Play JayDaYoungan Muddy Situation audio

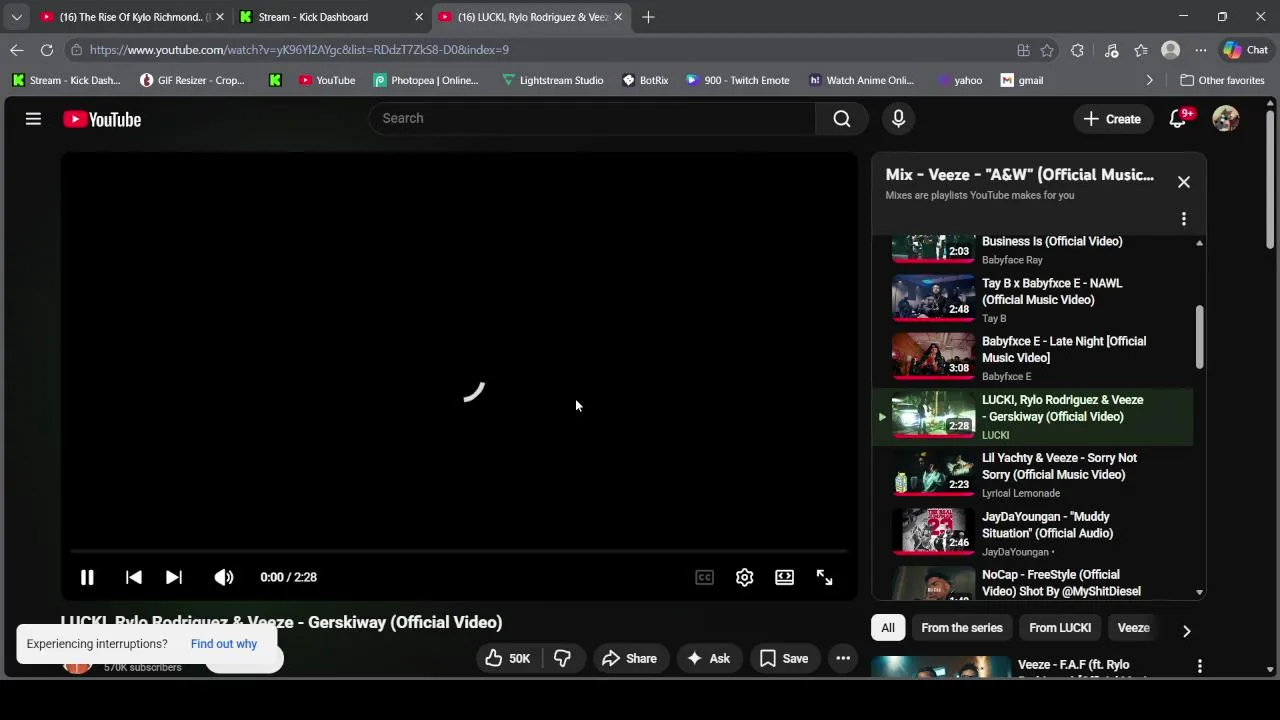pos(1032,533)
